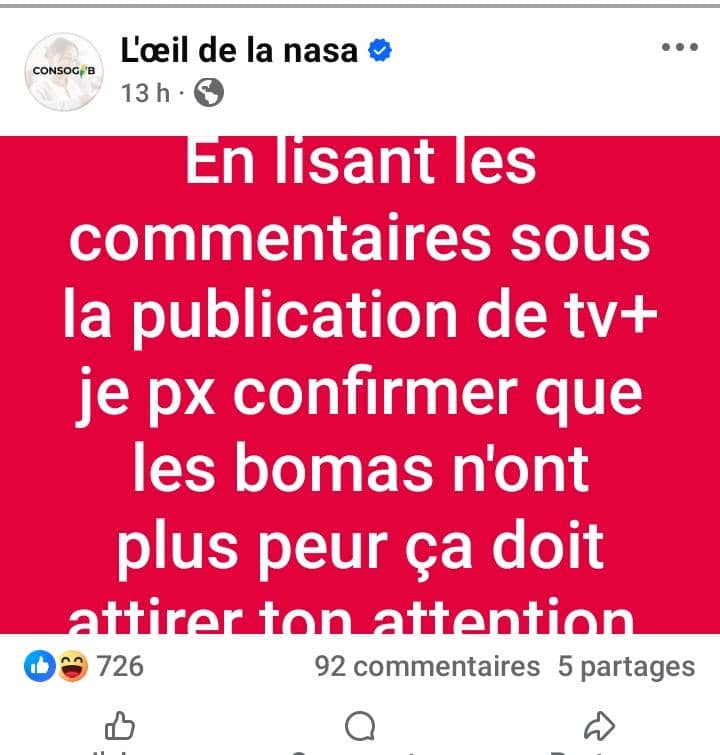Open the L'œil de la nasa page
This screenshot has width=720, height=755.
coord(239,51)
